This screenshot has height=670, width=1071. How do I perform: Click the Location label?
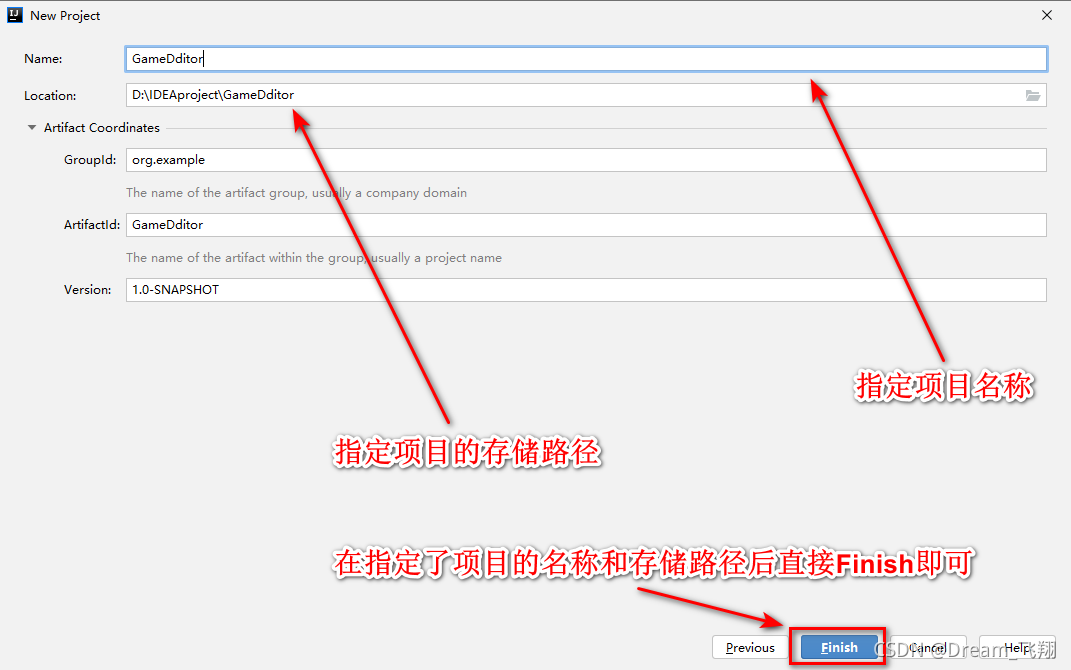coord(50,96)
